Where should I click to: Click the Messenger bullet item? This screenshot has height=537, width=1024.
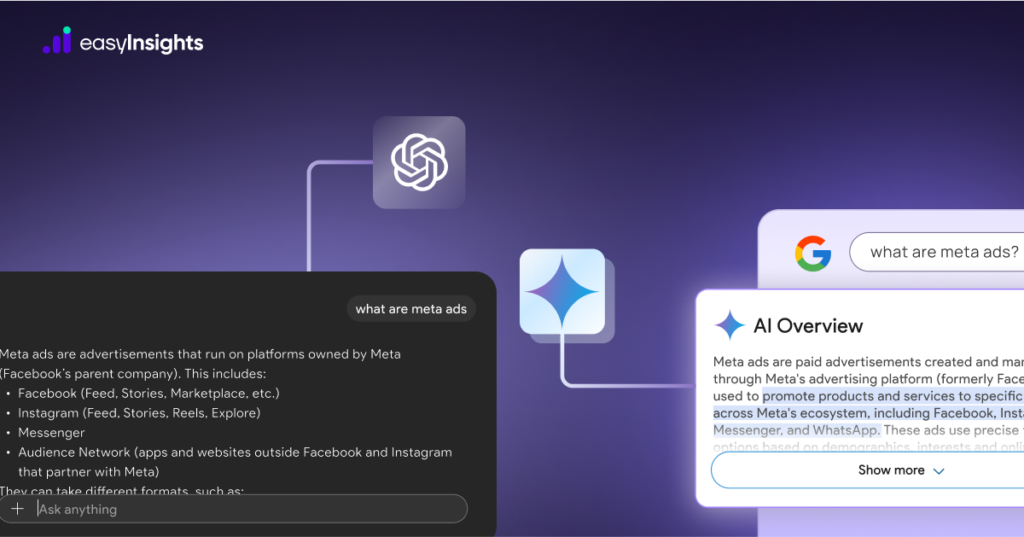point(52,432)
